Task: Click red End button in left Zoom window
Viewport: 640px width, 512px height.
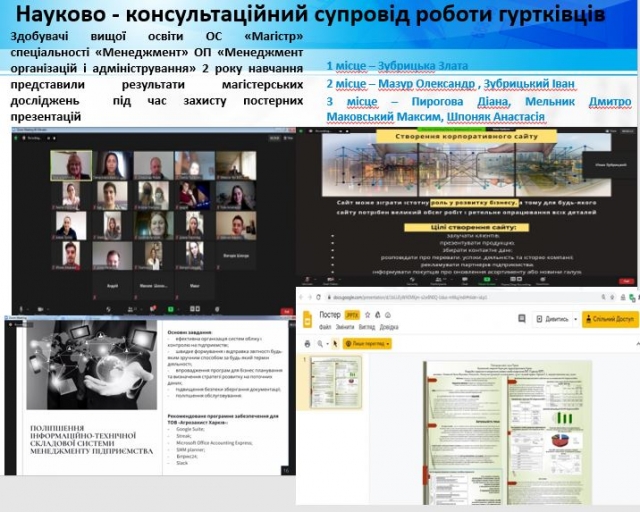Action: click(287, 311)
